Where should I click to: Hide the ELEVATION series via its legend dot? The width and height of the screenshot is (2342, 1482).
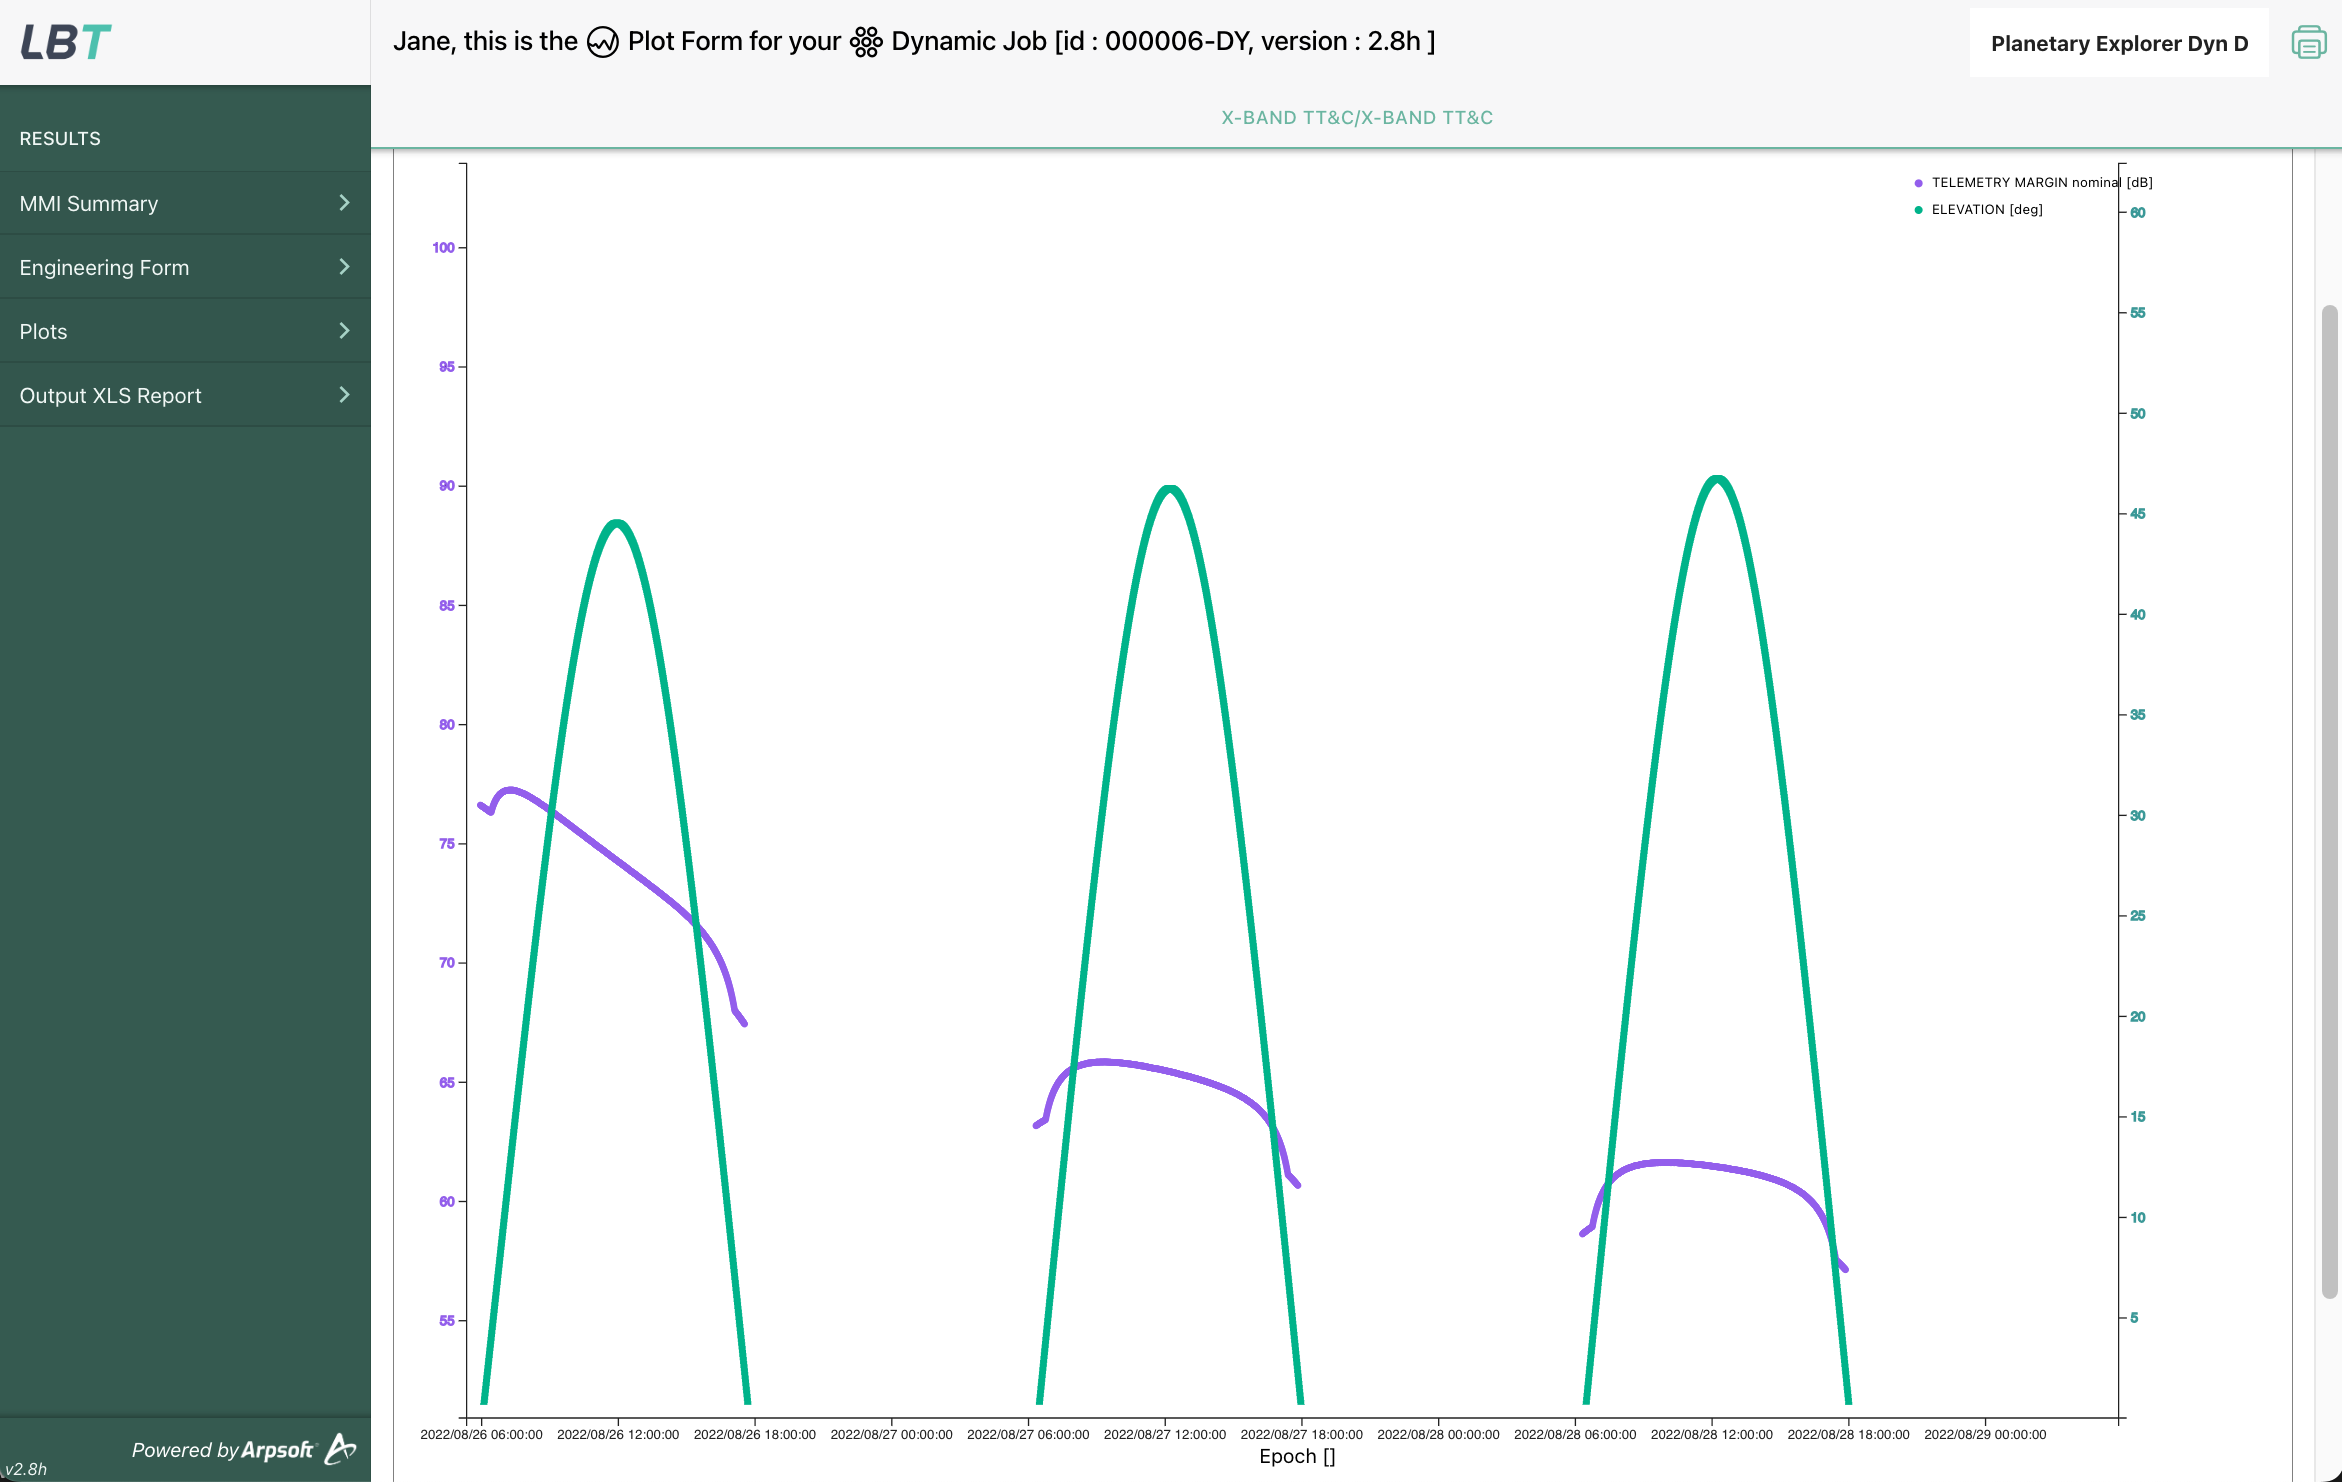click(1916, 209)
